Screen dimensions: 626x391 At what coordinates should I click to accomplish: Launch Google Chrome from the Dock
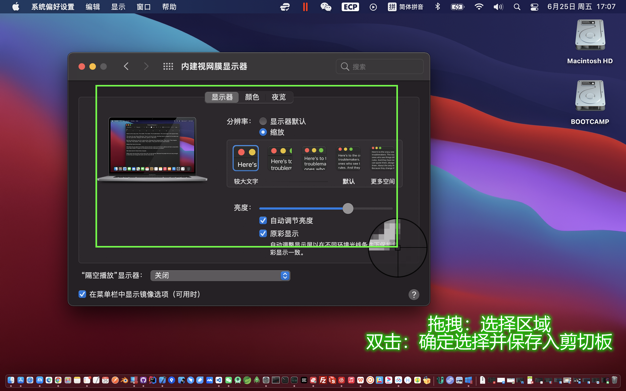click(x=58, y=380)
